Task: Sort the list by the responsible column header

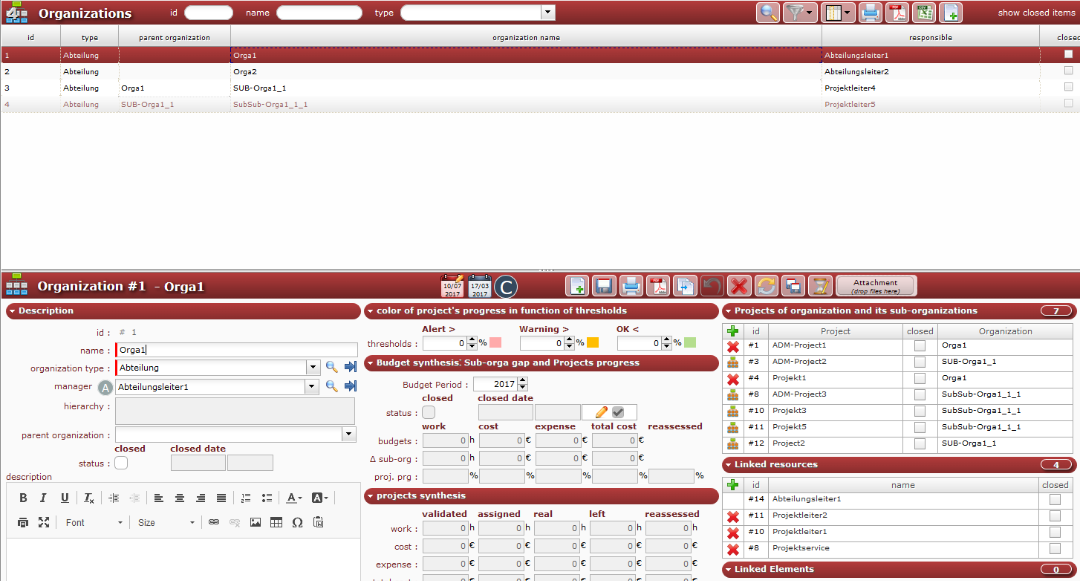Action: coord(930,37)
